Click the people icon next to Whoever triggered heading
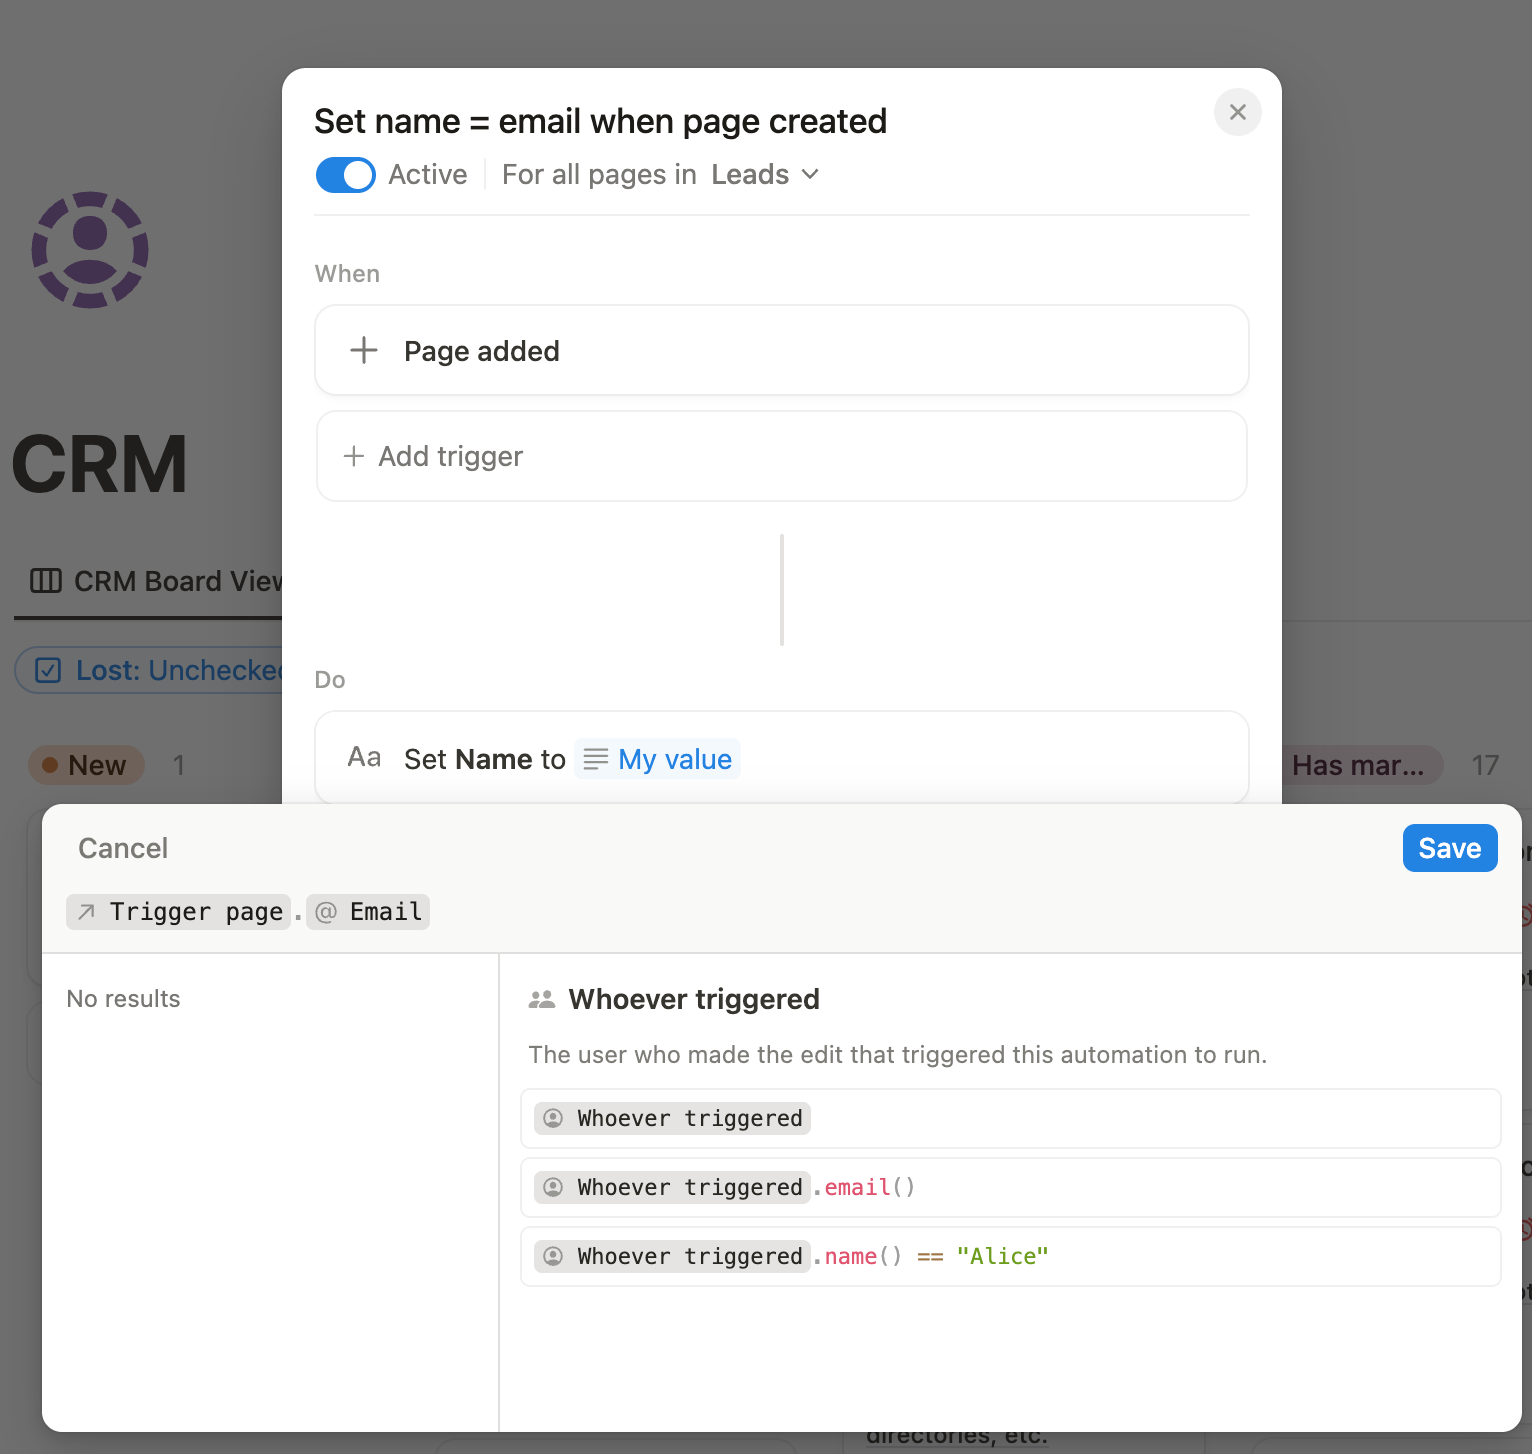Screen dimensions: 1532x1454 point(542,999)
